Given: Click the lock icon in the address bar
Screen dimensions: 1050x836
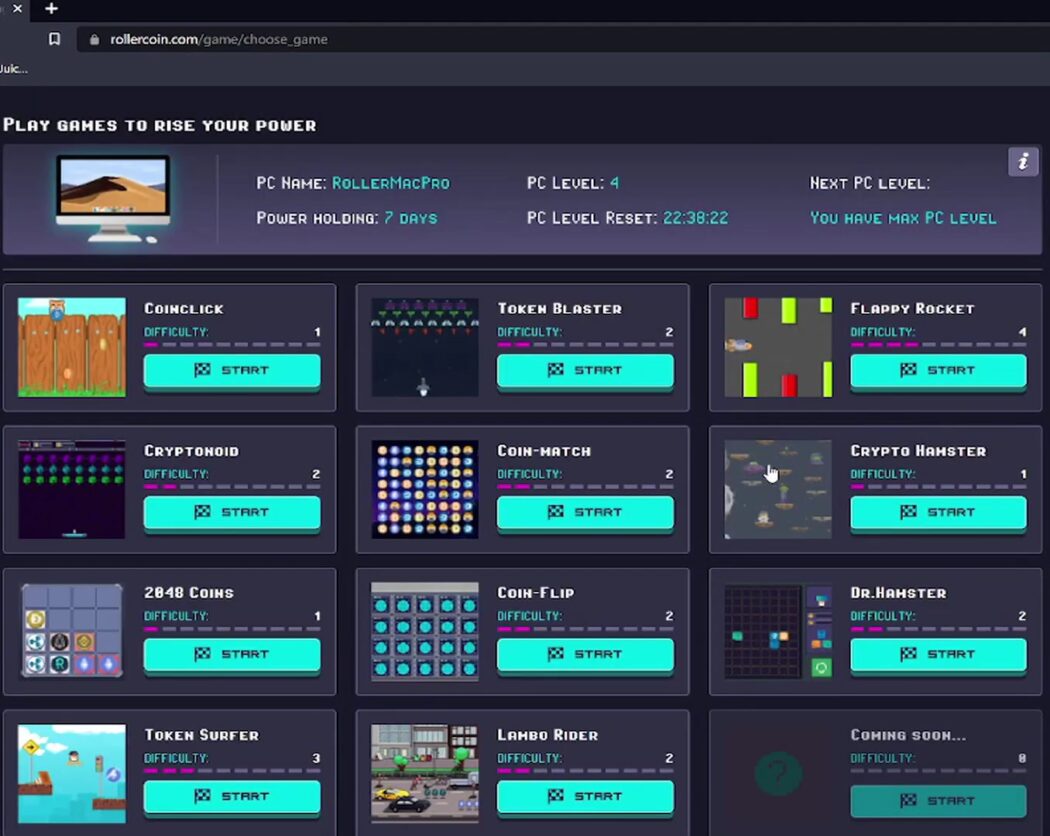Looking at the screenshot, I should [94, 40].
